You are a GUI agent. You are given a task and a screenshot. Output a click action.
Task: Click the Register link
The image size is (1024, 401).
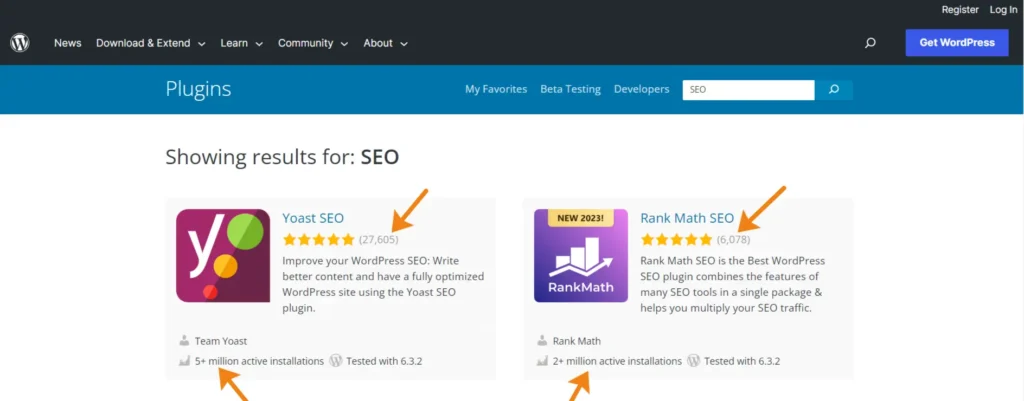[x=960, y=10]
